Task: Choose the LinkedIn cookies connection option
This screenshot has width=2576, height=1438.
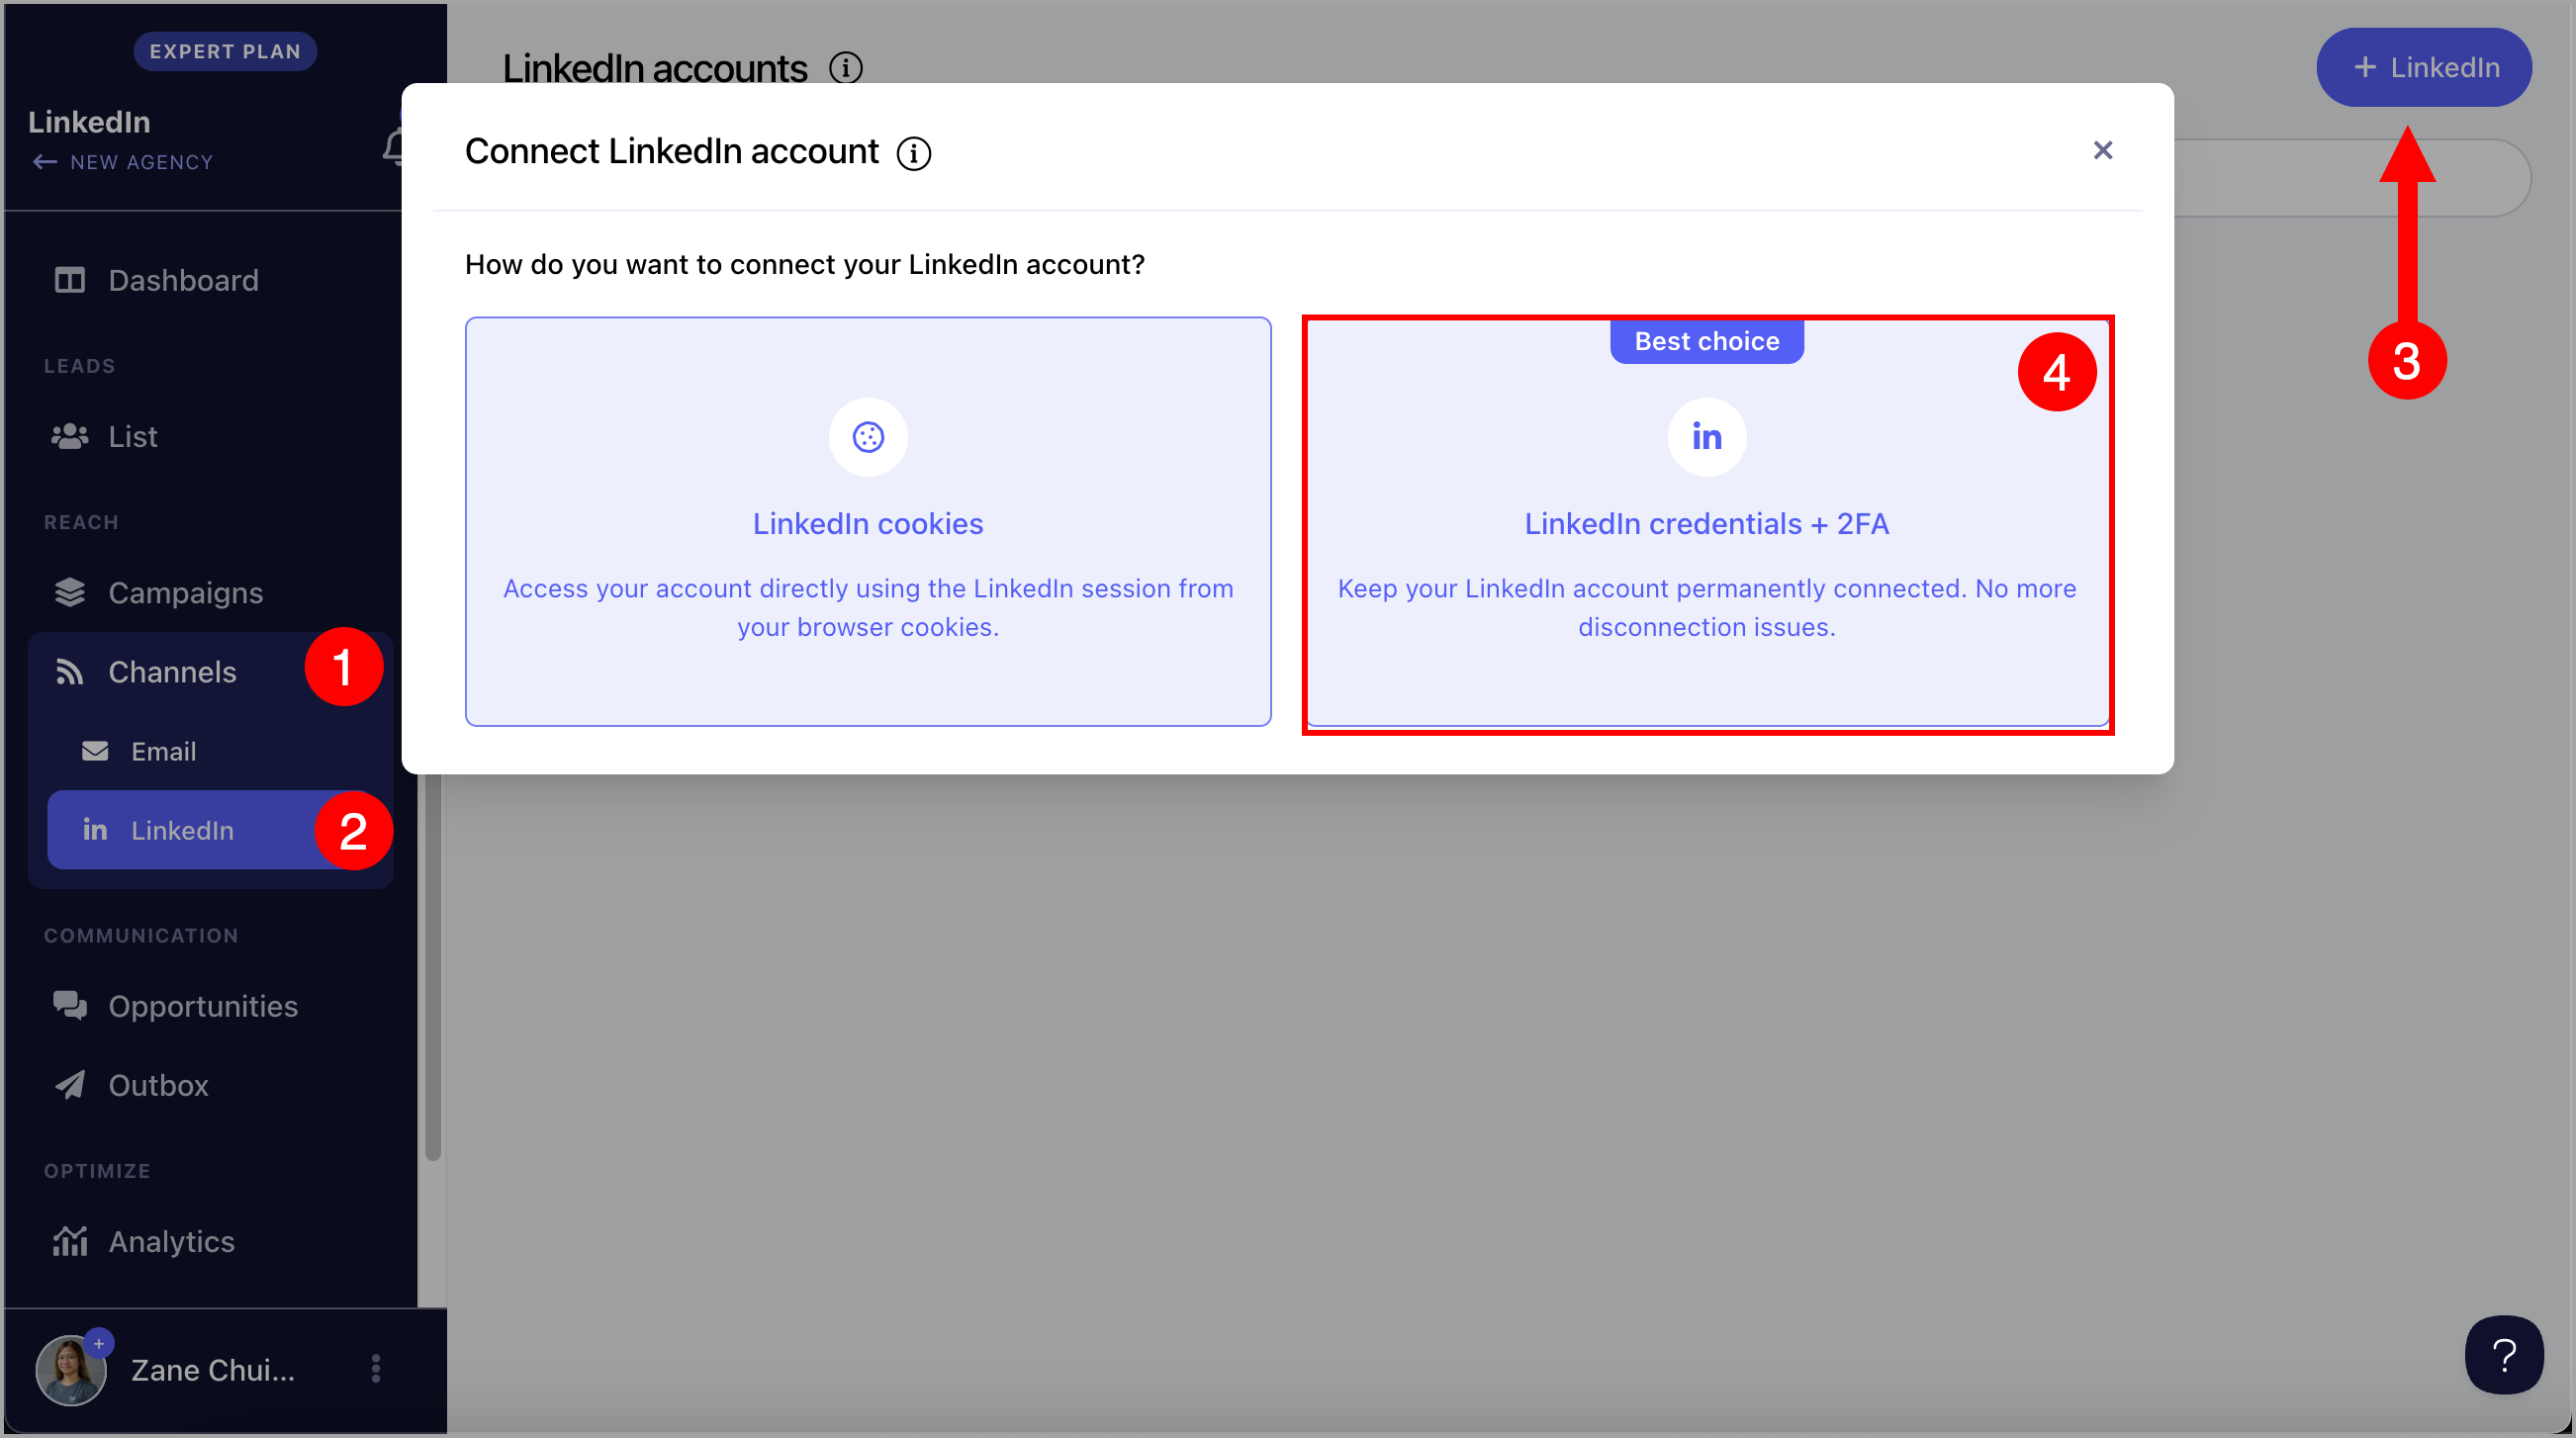Action: tap(868, 522)
